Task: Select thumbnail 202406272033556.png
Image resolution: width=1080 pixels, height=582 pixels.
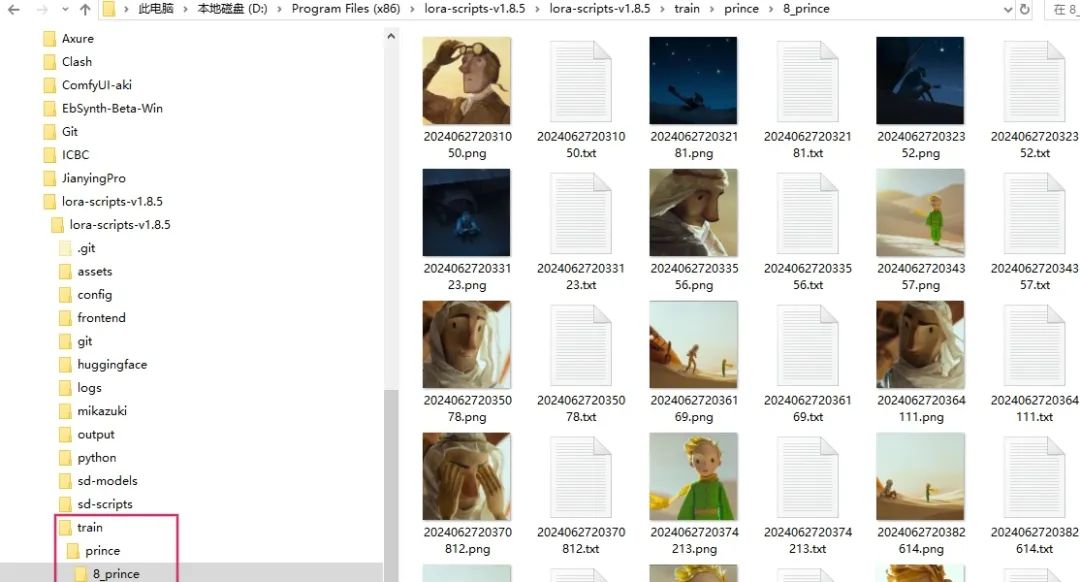Action: click(x=694, y=212)
